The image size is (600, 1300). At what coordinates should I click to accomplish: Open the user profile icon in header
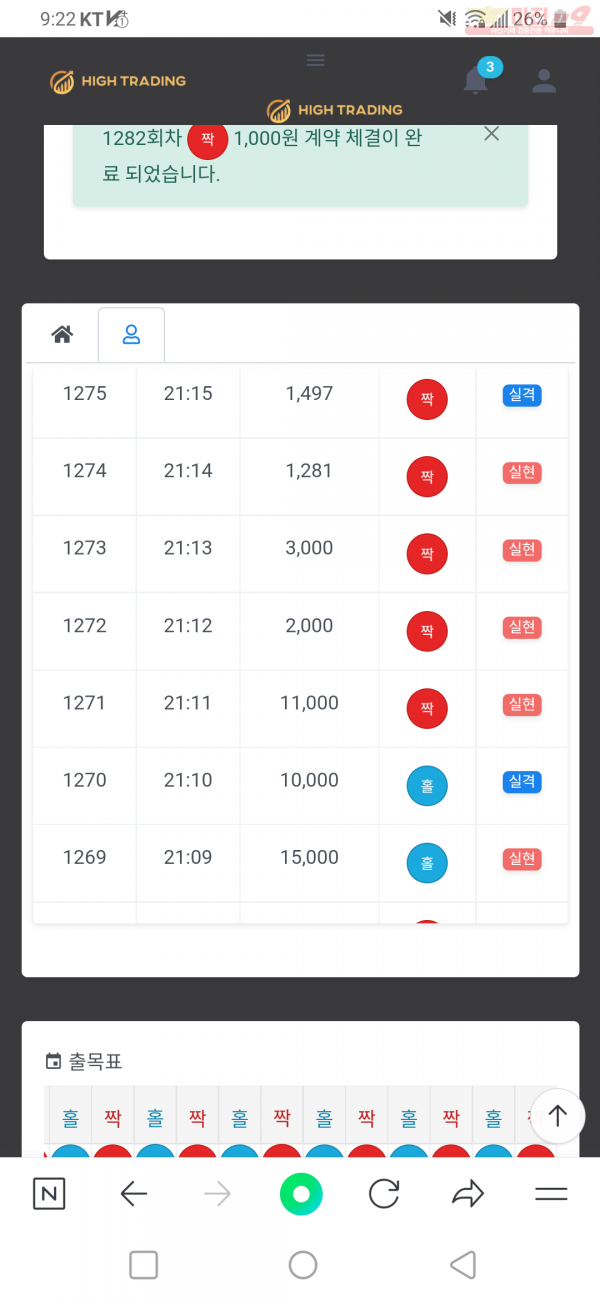pos(544,81)
